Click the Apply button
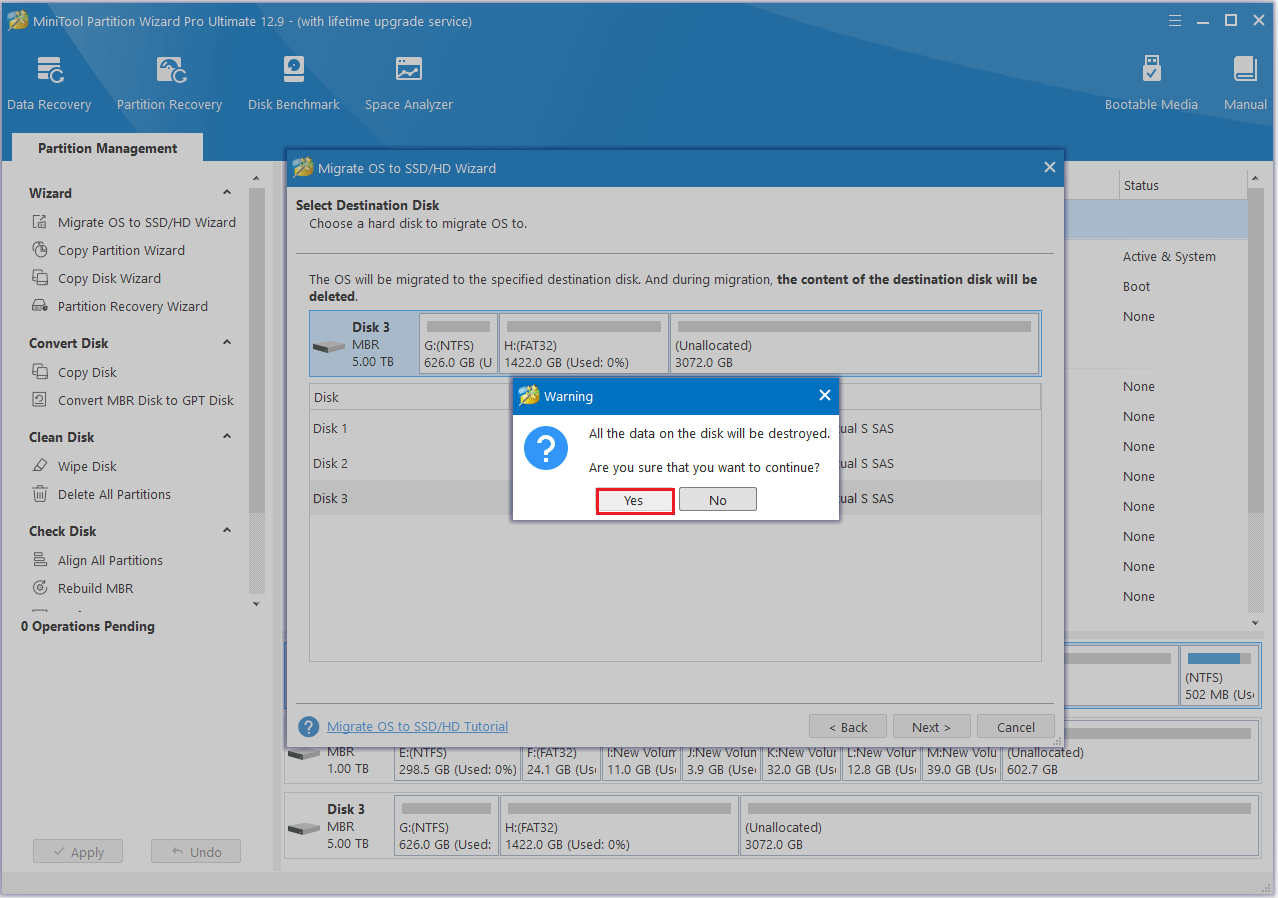The width and height of the screenshot is (1278, 898). click(78, 852)
